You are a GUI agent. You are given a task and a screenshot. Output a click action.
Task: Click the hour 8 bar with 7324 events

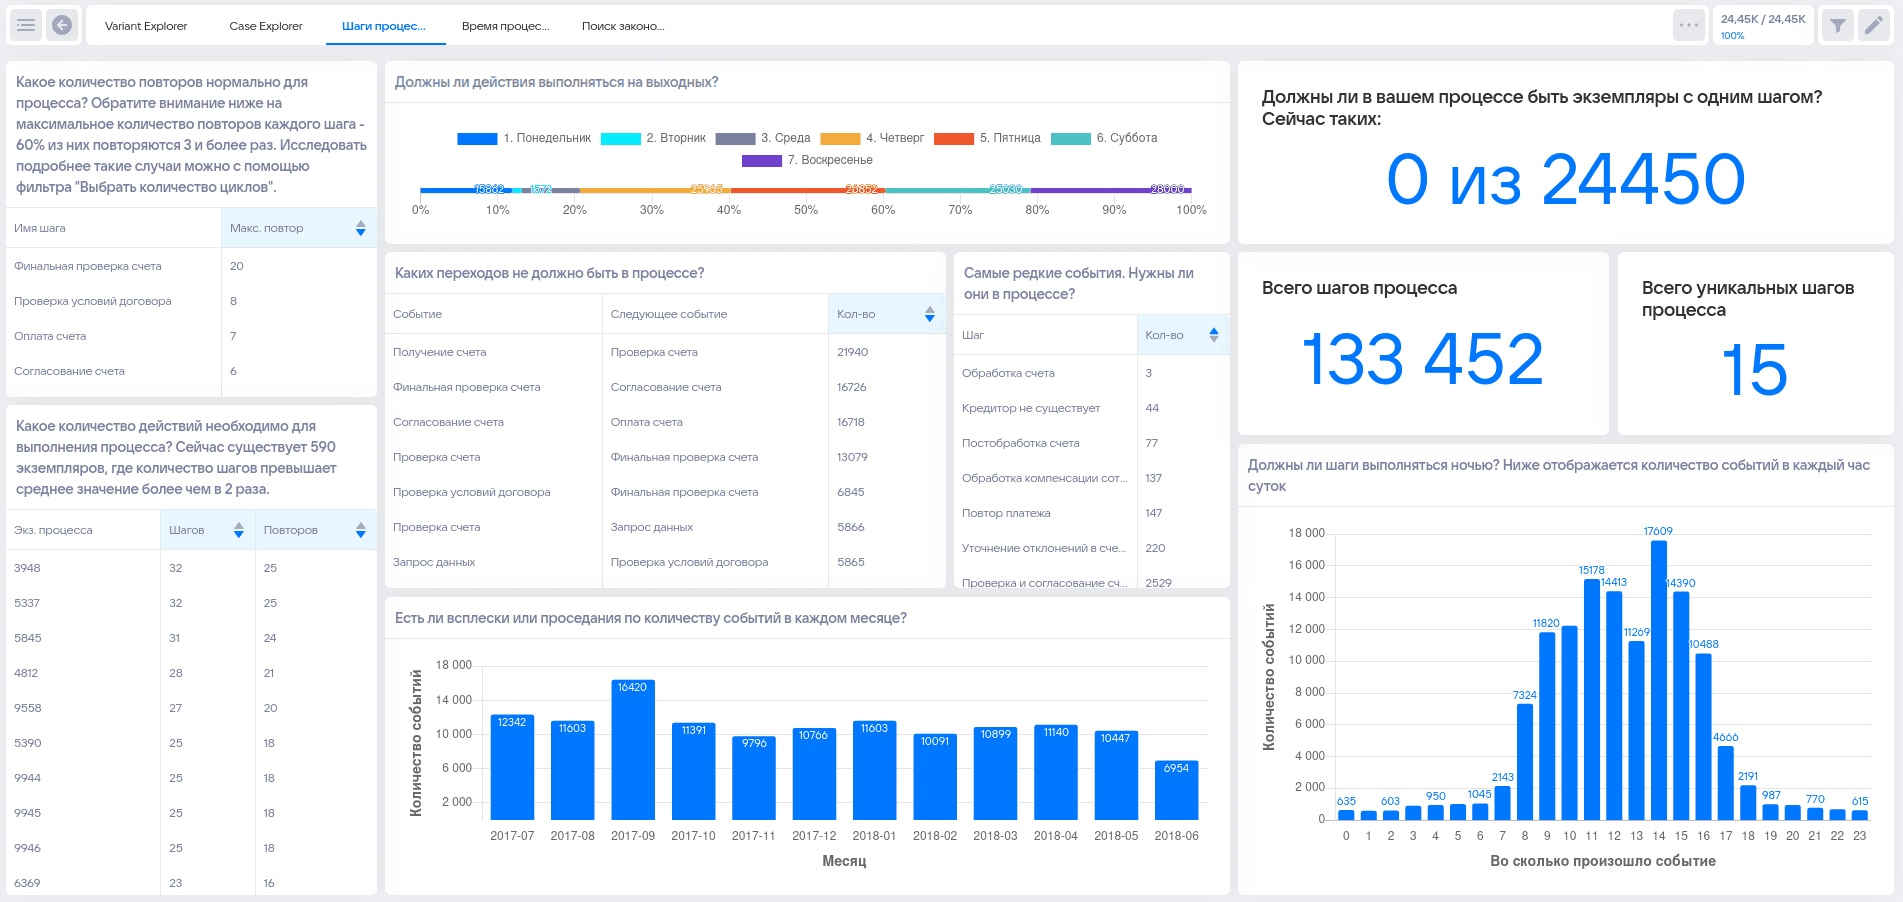coord(1525,762)
